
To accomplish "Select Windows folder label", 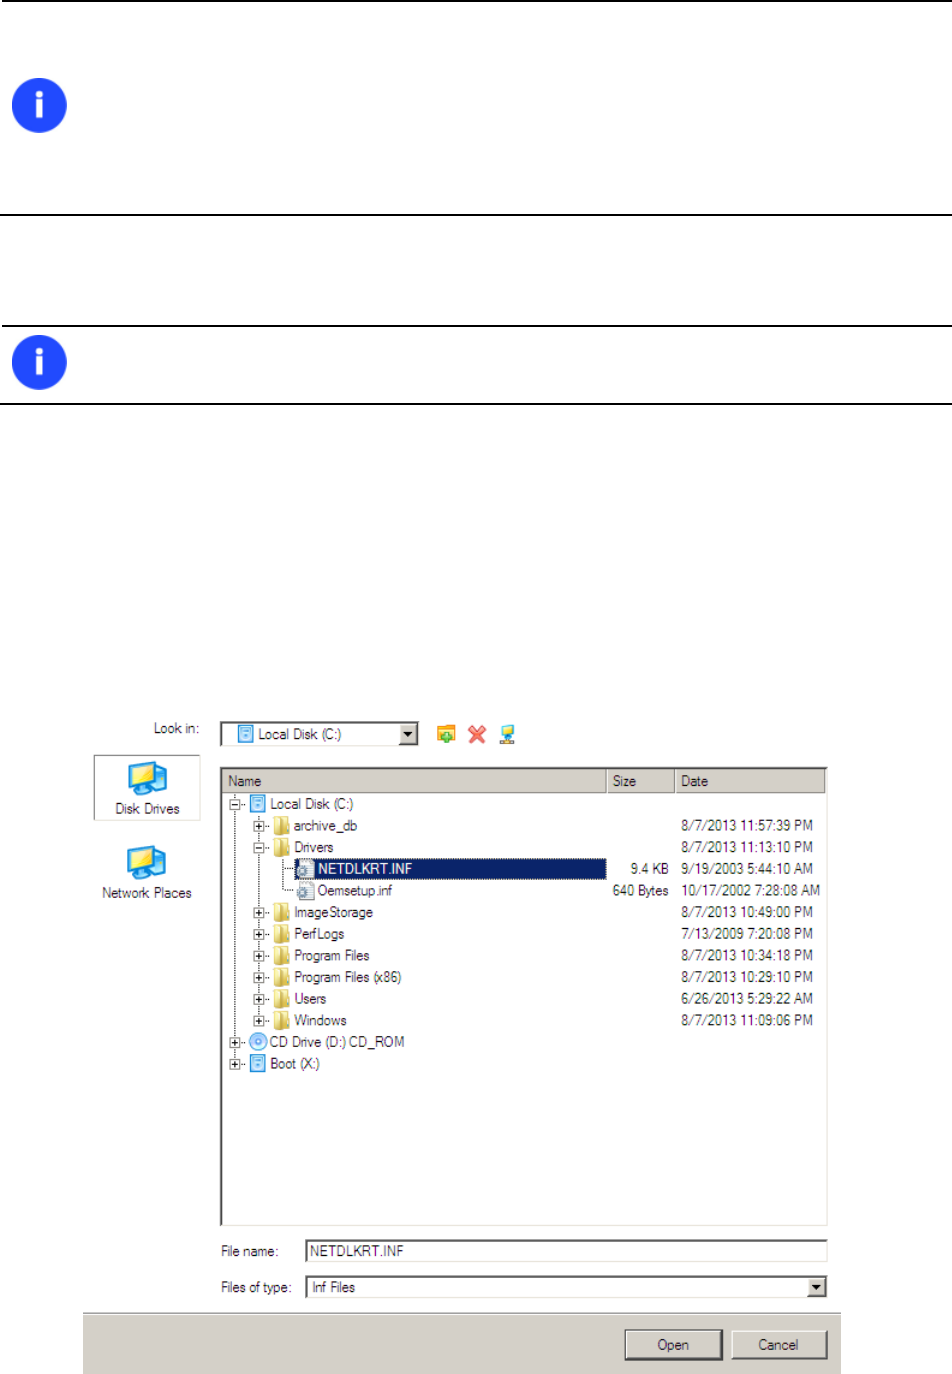I will point(320,1021).
